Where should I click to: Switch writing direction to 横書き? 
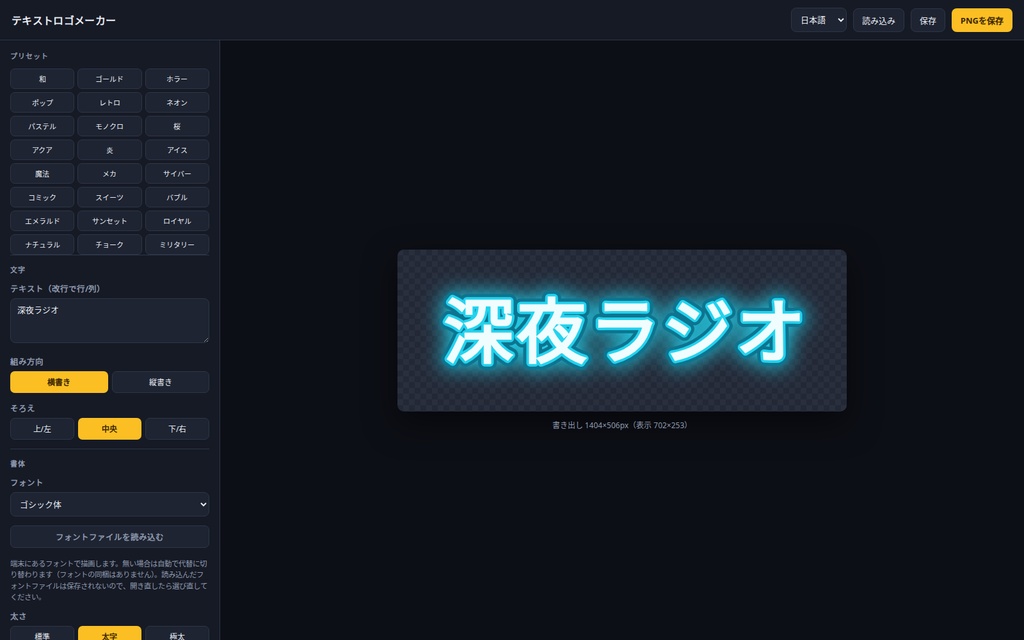tap(59, 382)
